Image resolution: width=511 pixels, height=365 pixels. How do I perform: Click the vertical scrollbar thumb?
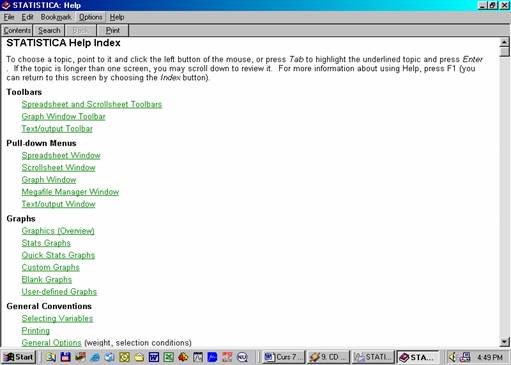tap(504, 52)
